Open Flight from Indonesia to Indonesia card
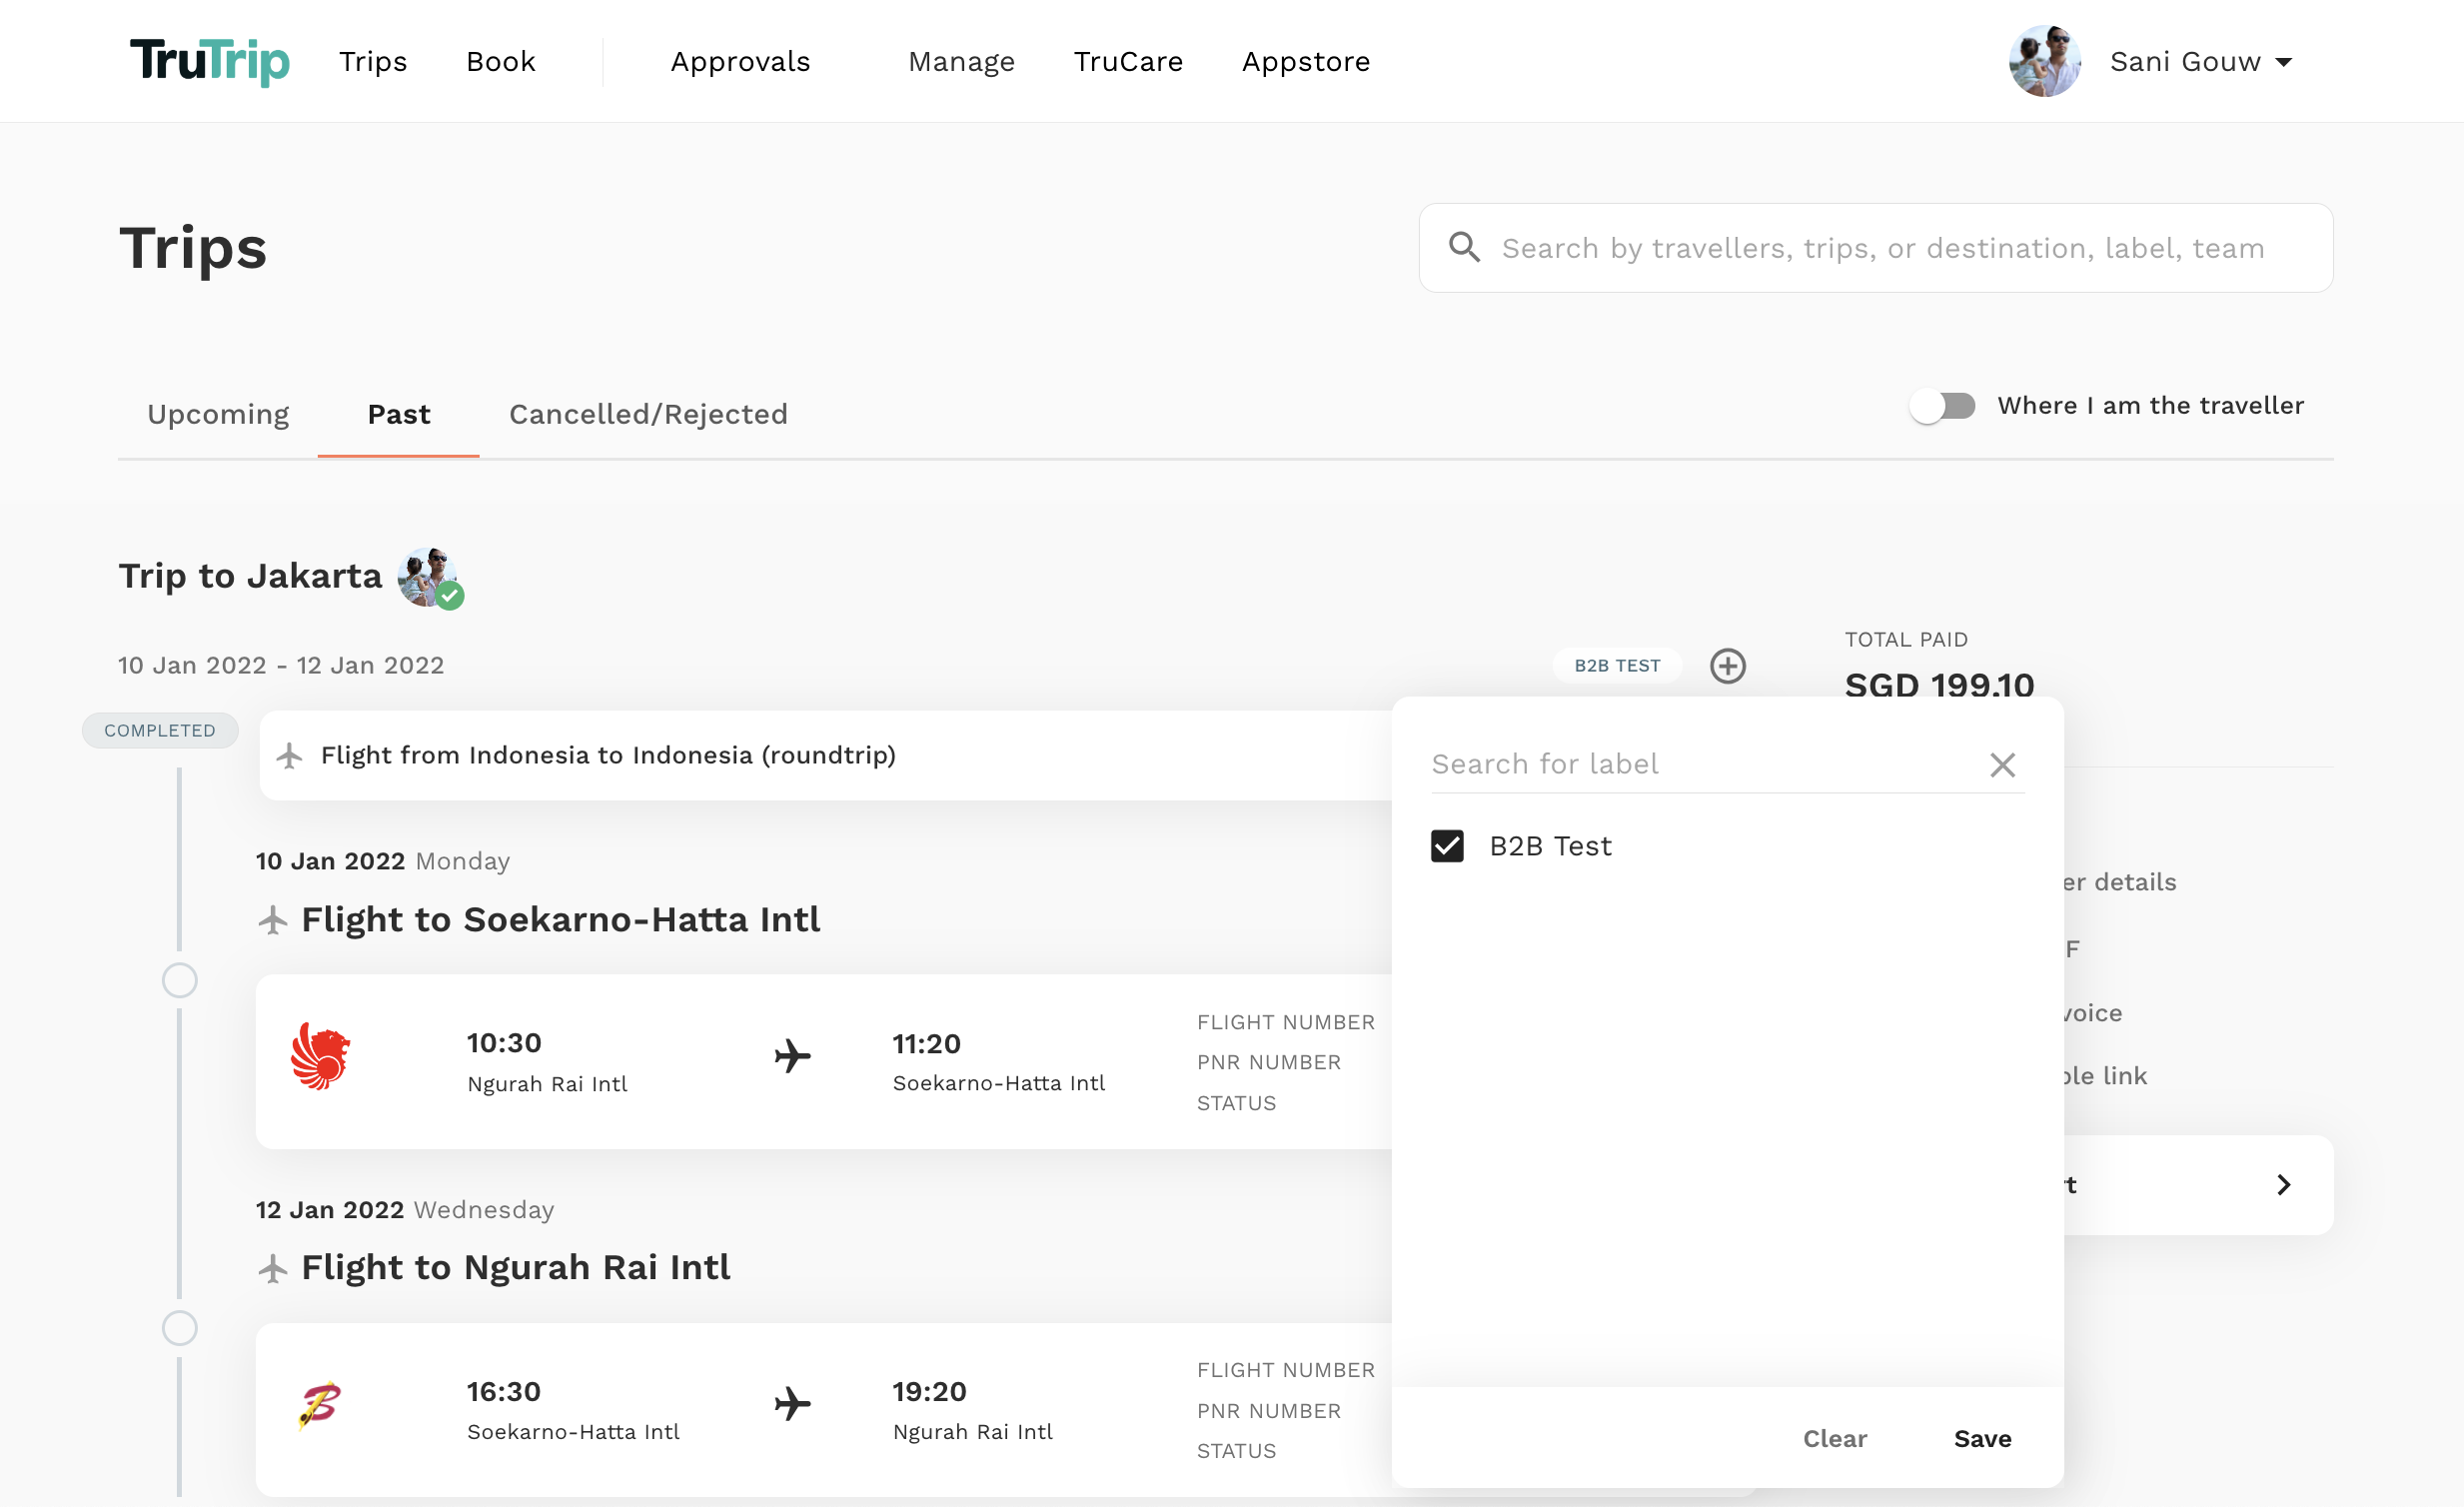Viewport: 2464px width, 1507px height. click(x=825, y=756)
